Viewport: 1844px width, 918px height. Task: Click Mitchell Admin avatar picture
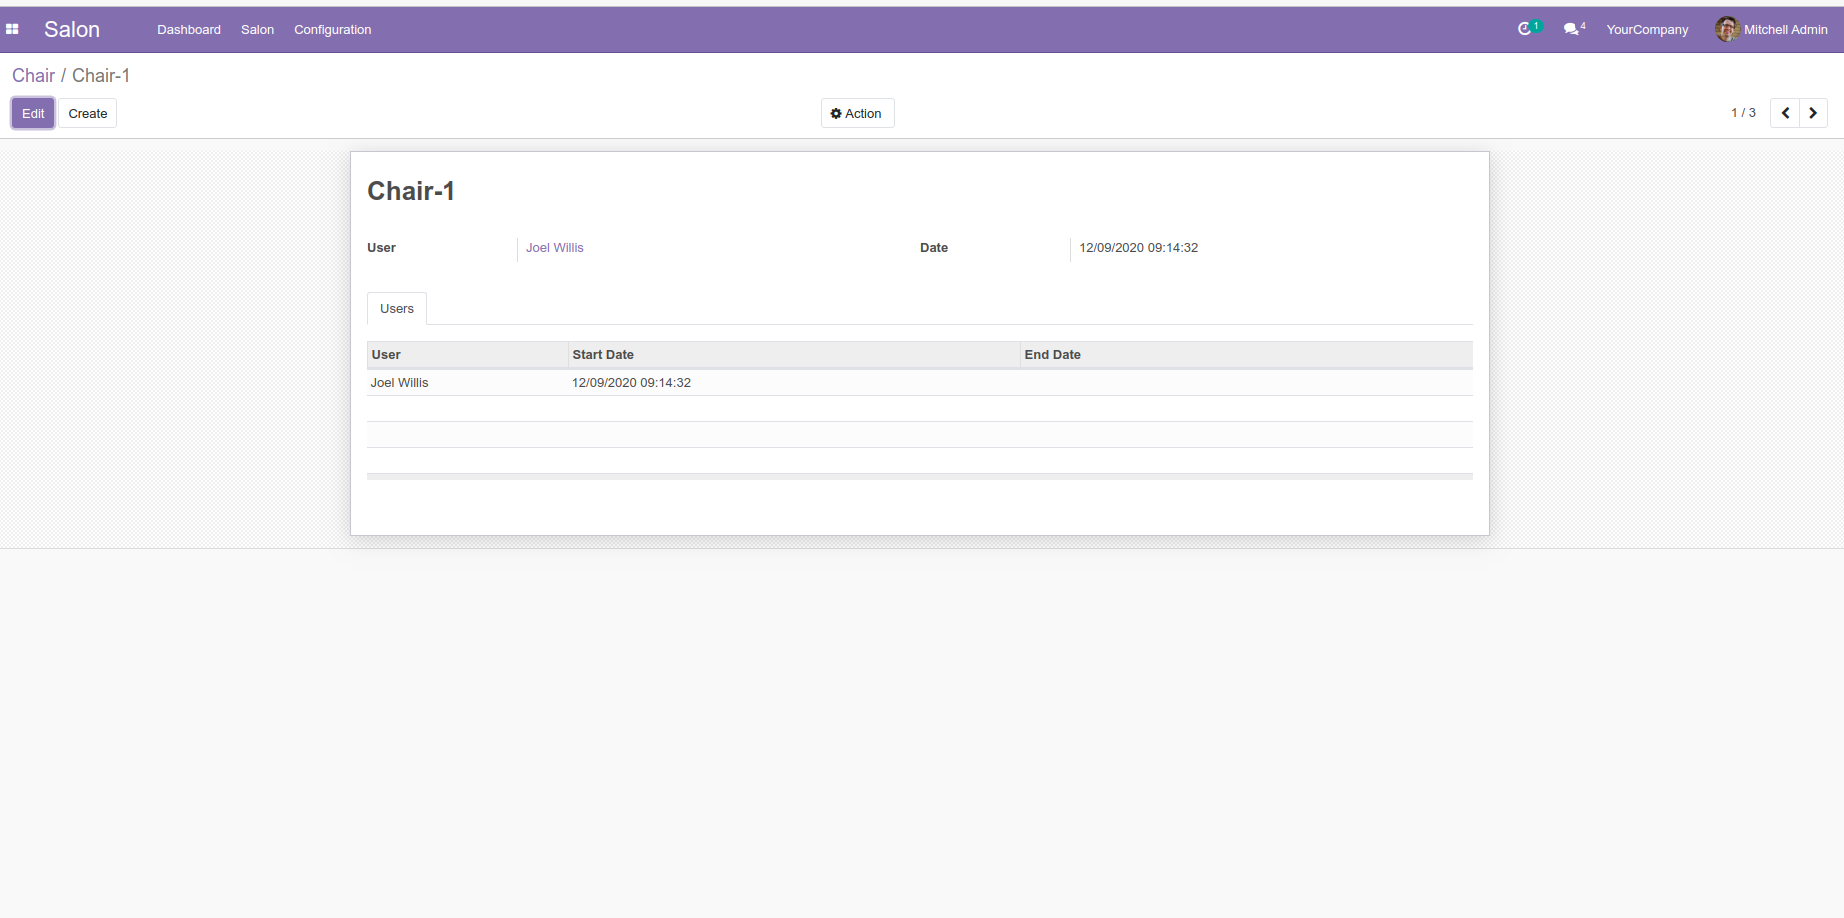[x=1727, y=29]
